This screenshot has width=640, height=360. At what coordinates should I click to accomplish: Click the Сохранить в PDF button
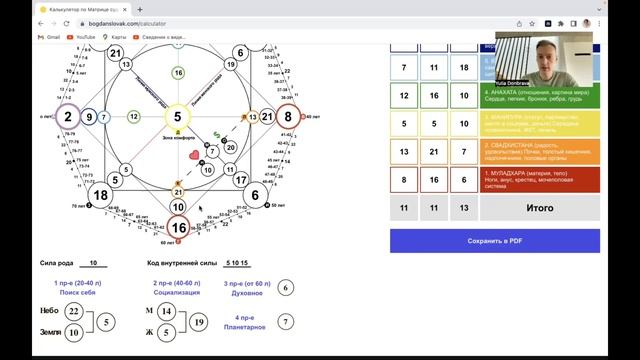[x=495, y=241]
